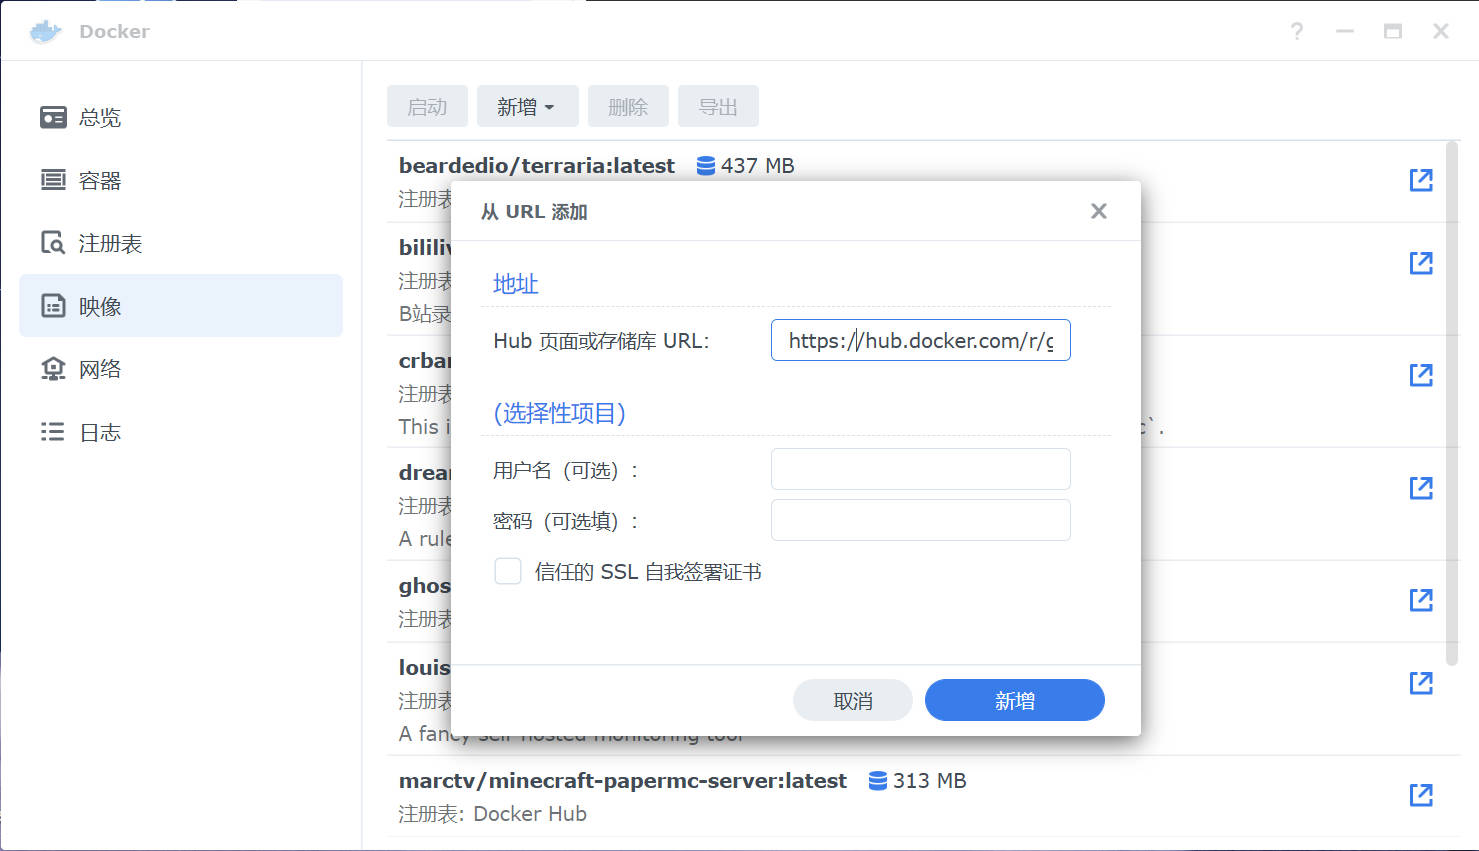Focus the Hub 页面或存储库 URL field
The width and height of the screenshot is (1479, 851).
point(921,340)
